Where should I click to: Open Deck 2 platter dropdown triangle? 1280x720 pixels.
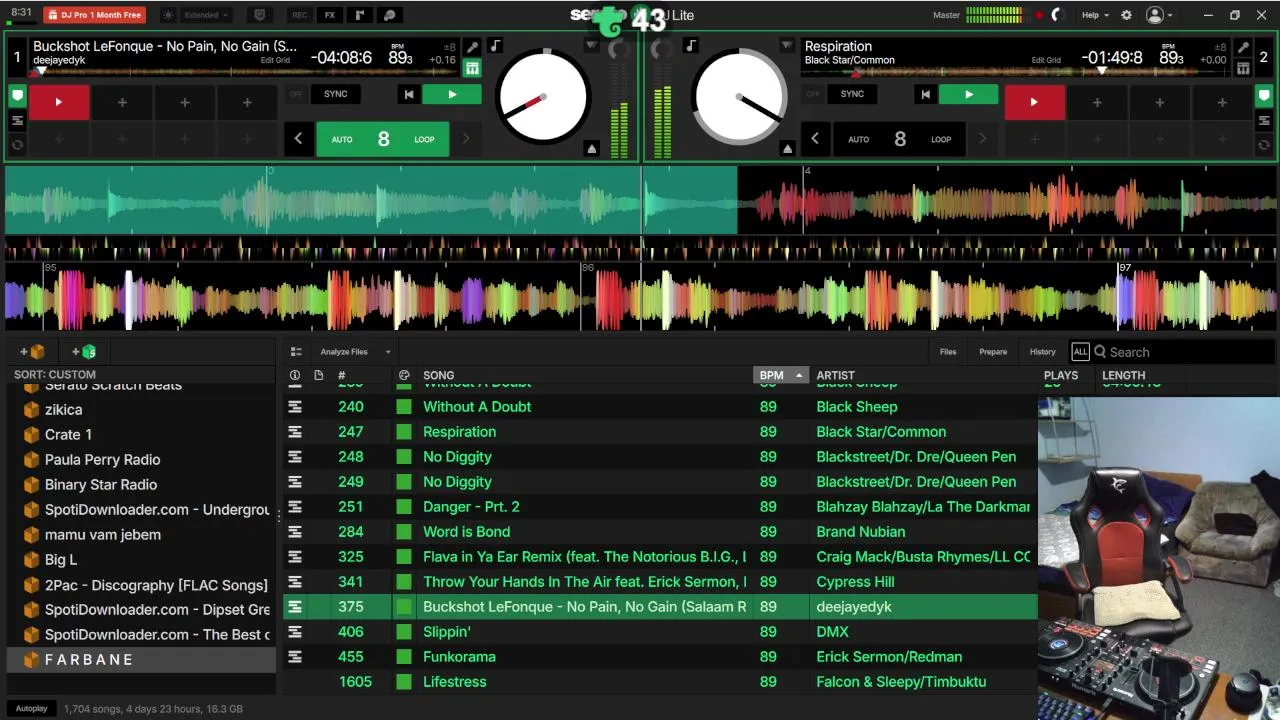[787, 46]
